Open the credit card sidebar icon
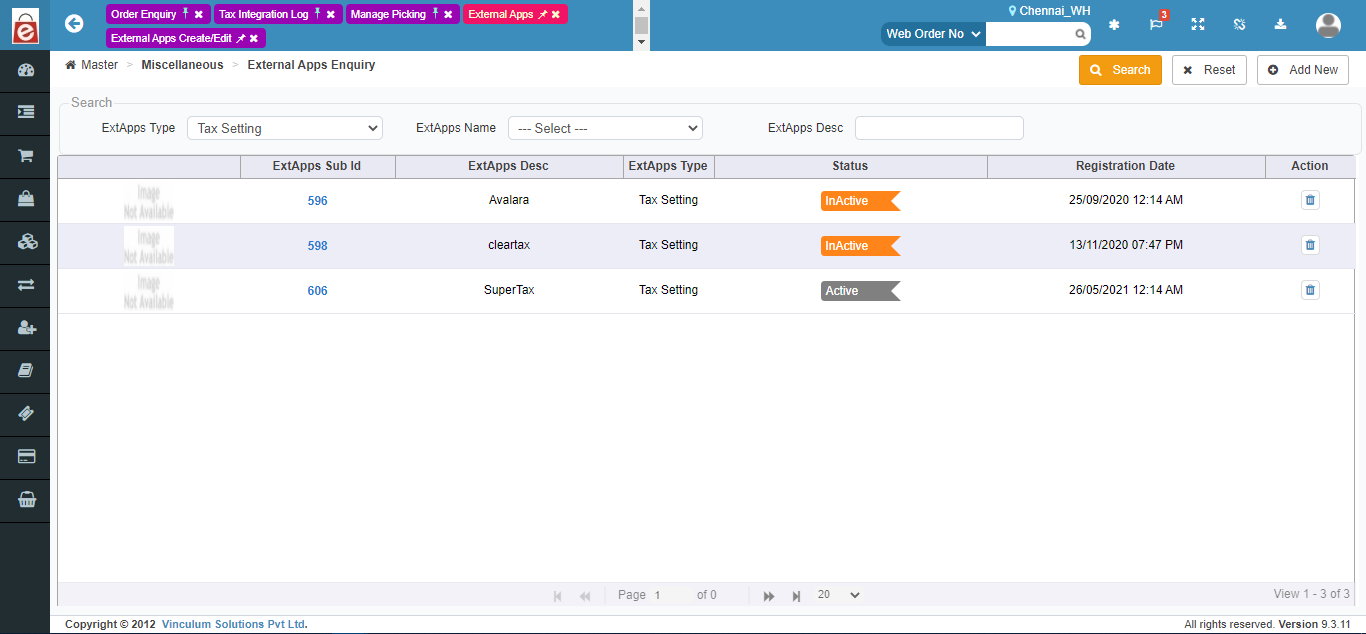Image resolution: width=1366 pixels, height=634 pixels. tap(26, 457)
